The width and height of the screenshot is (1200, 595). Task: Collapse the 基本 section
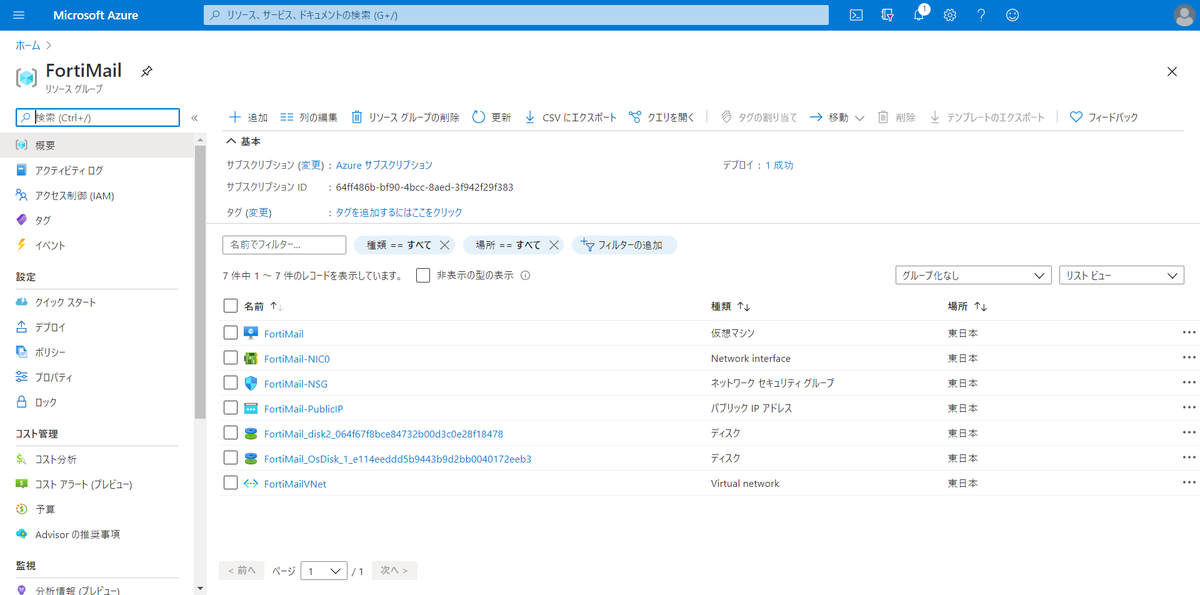(244, 141)
